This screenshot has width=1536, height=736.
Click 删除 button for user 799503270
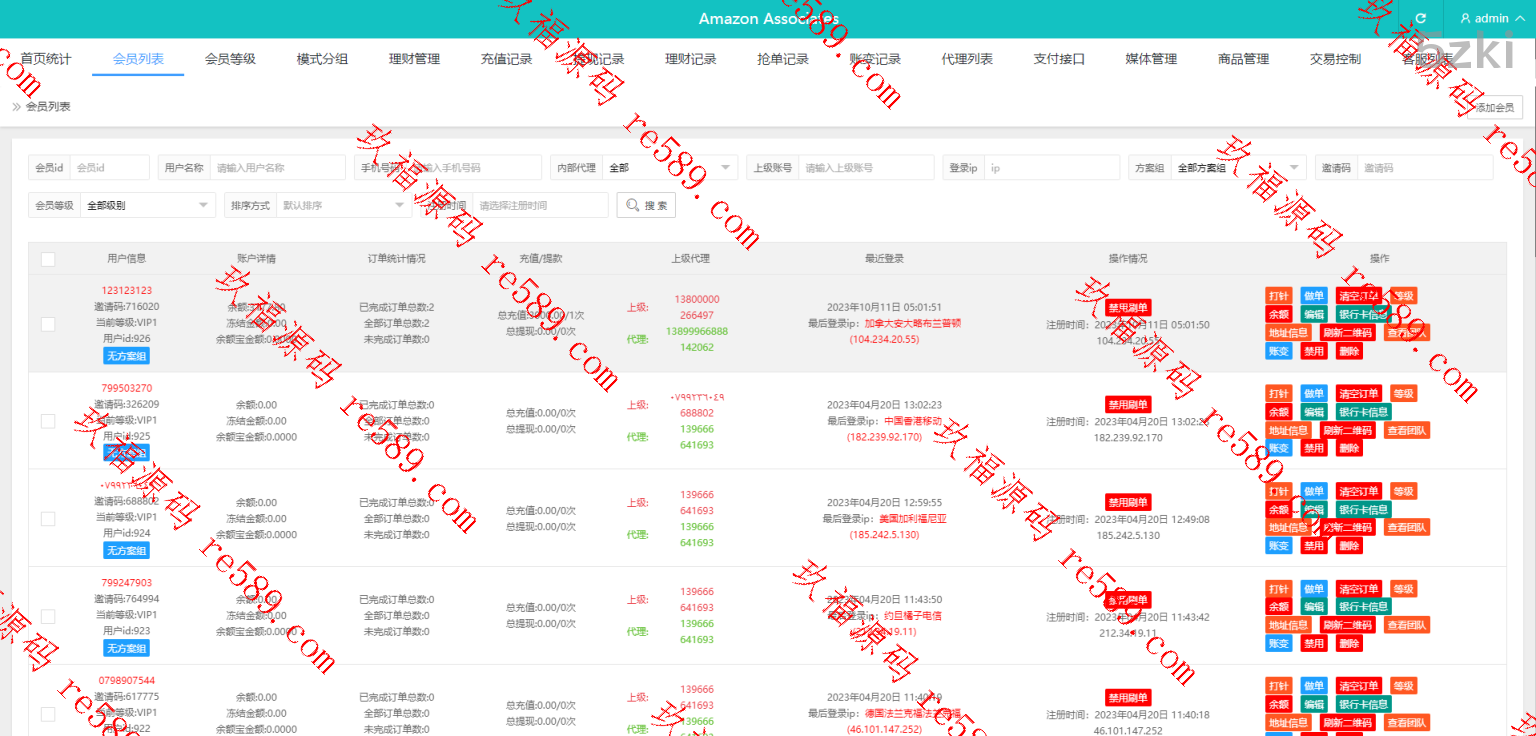point(1349,448)
